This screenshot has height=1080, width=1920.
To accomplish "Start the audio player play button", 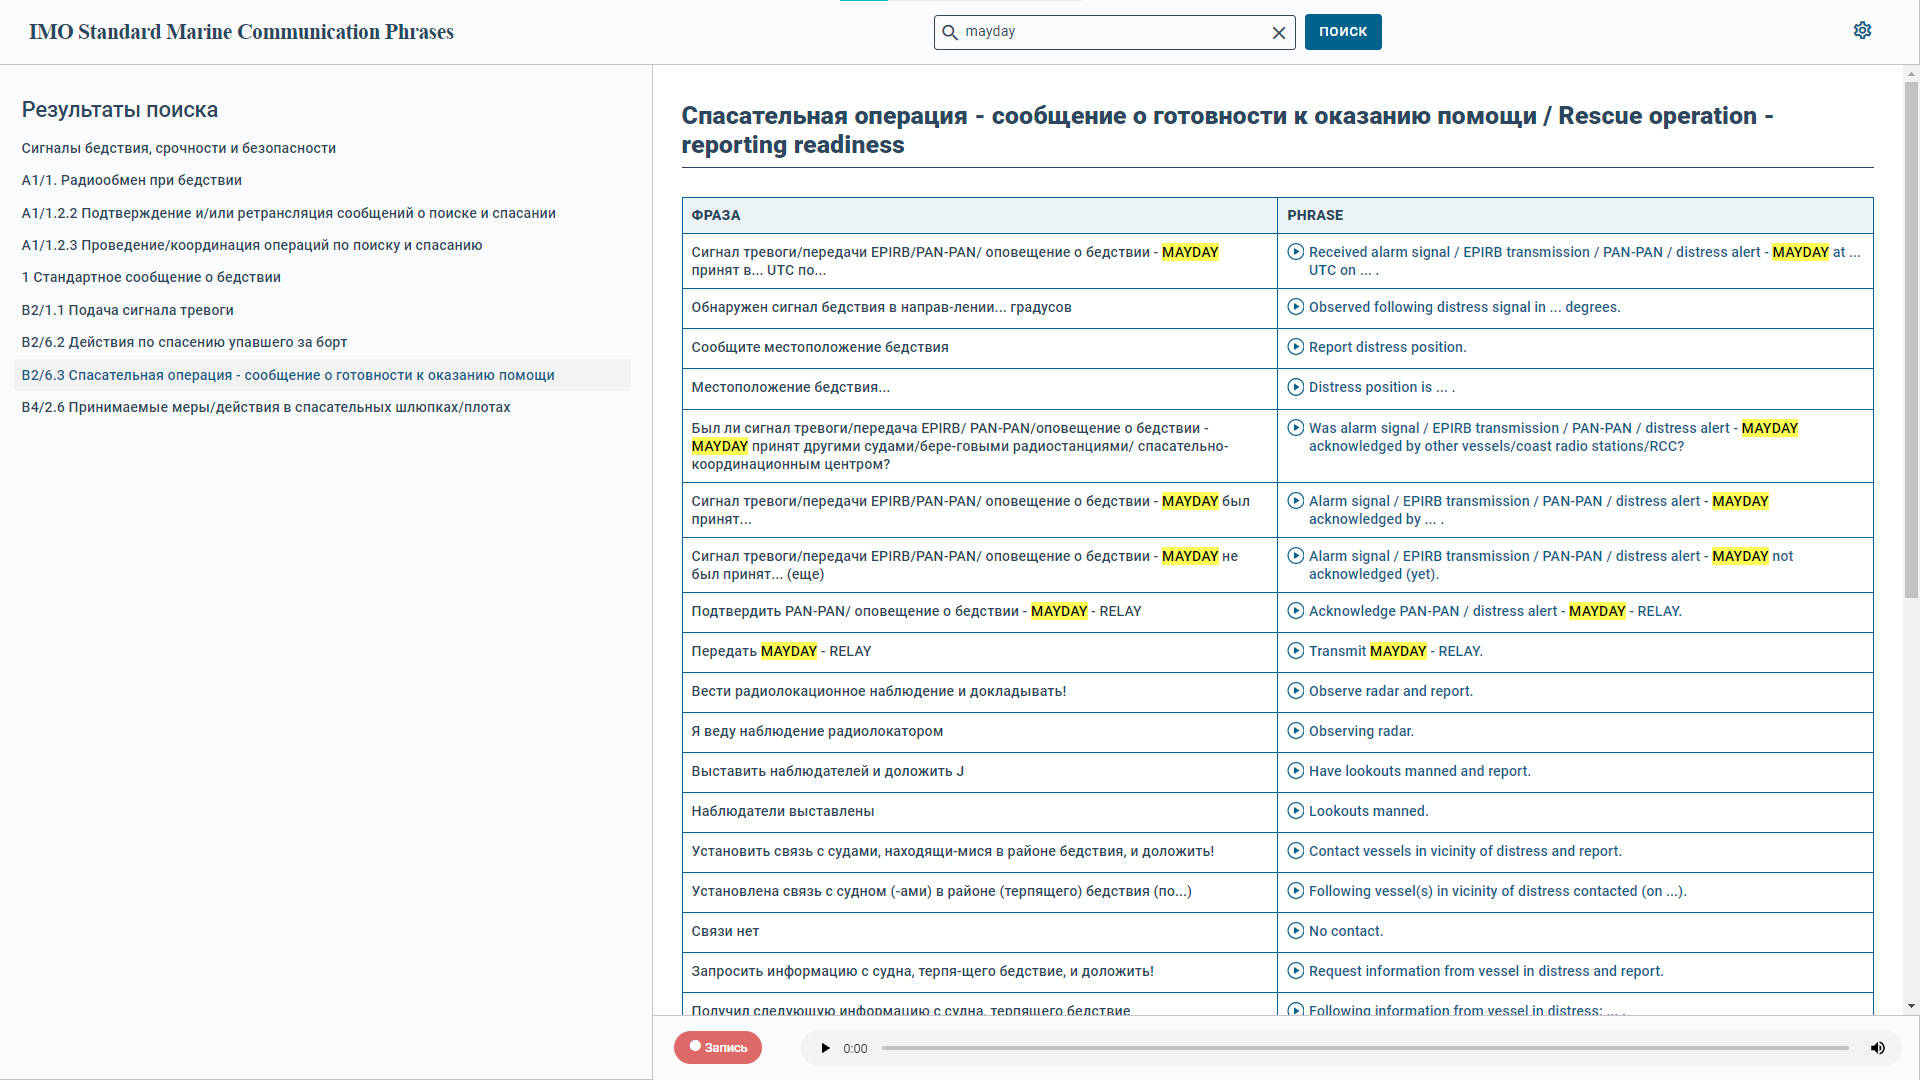I will 825,1048.
